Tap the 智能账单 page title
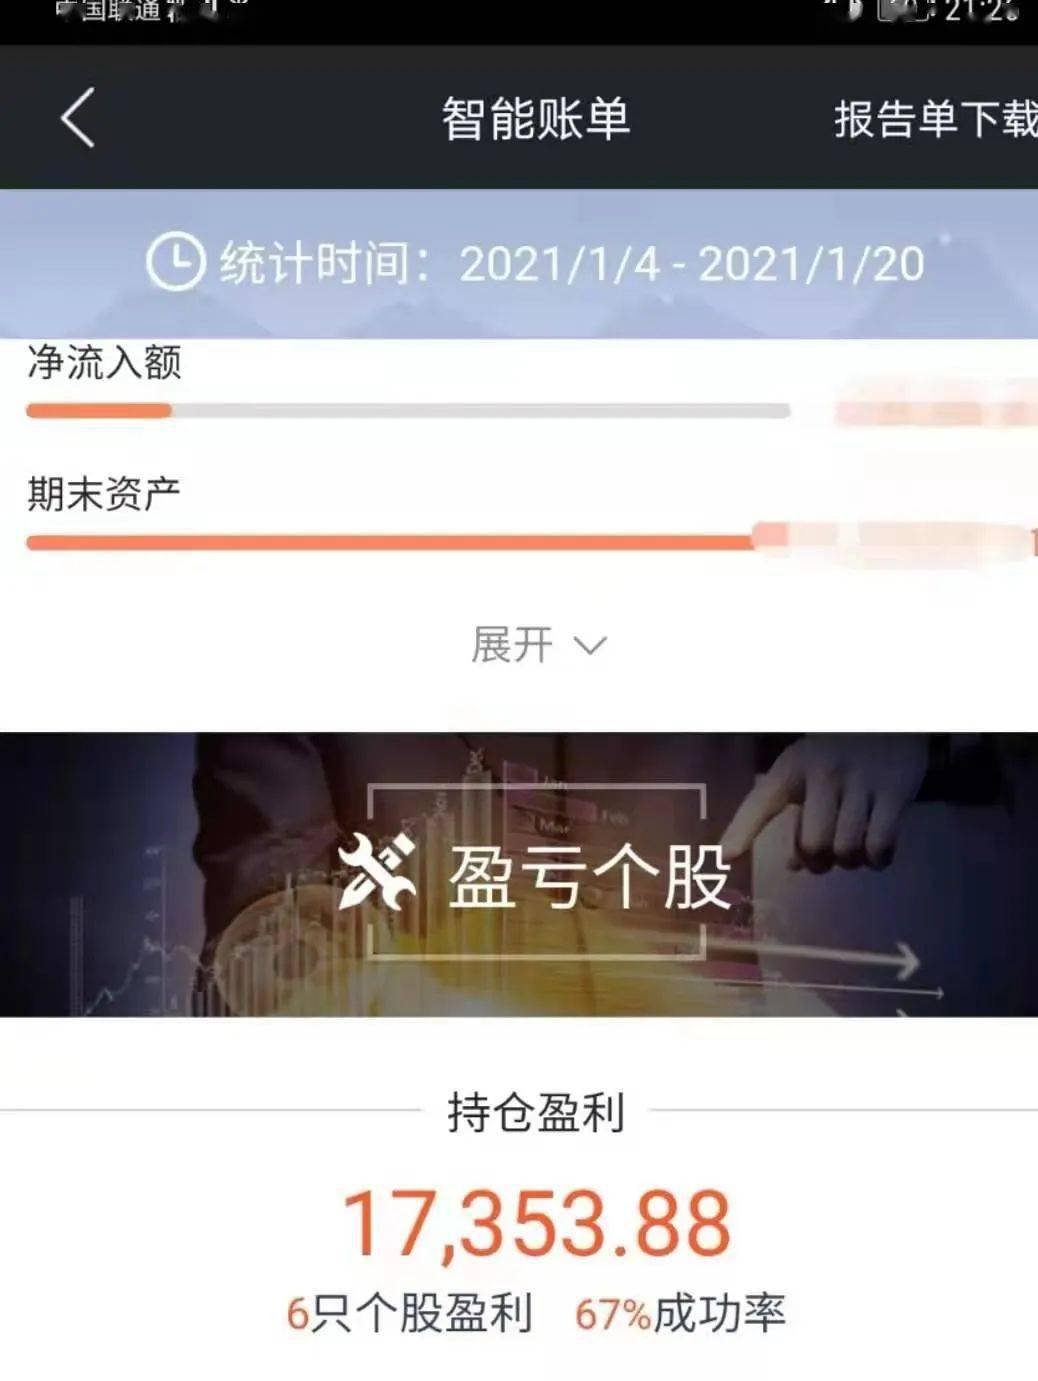Image resolution: width=1038 pixels, height=1381 pixels. point(536,119)
